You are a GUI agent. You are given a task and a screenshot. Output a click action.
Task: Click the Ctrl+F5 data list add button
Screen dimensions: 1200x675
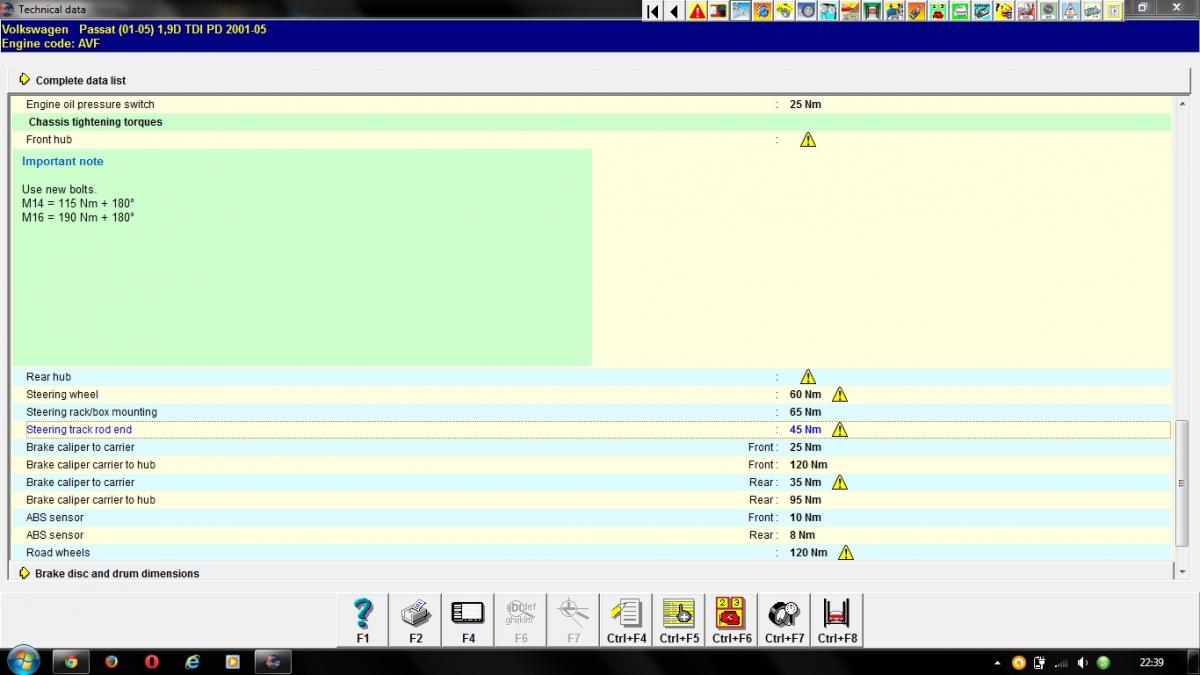[678, 619]
